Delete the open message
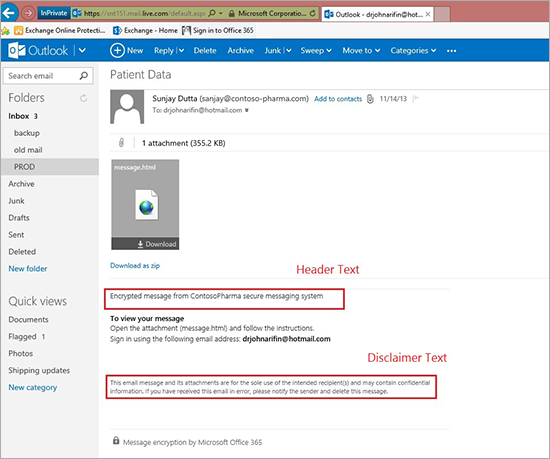550x459 pixels. [205, 50]
